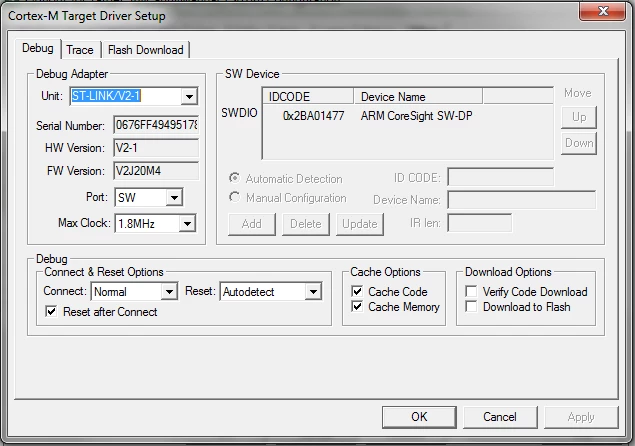Image resolution: width=635 pixels, height=446 pixels.
Task: Cancel the target driver setup
Action: tap(500, 417)
